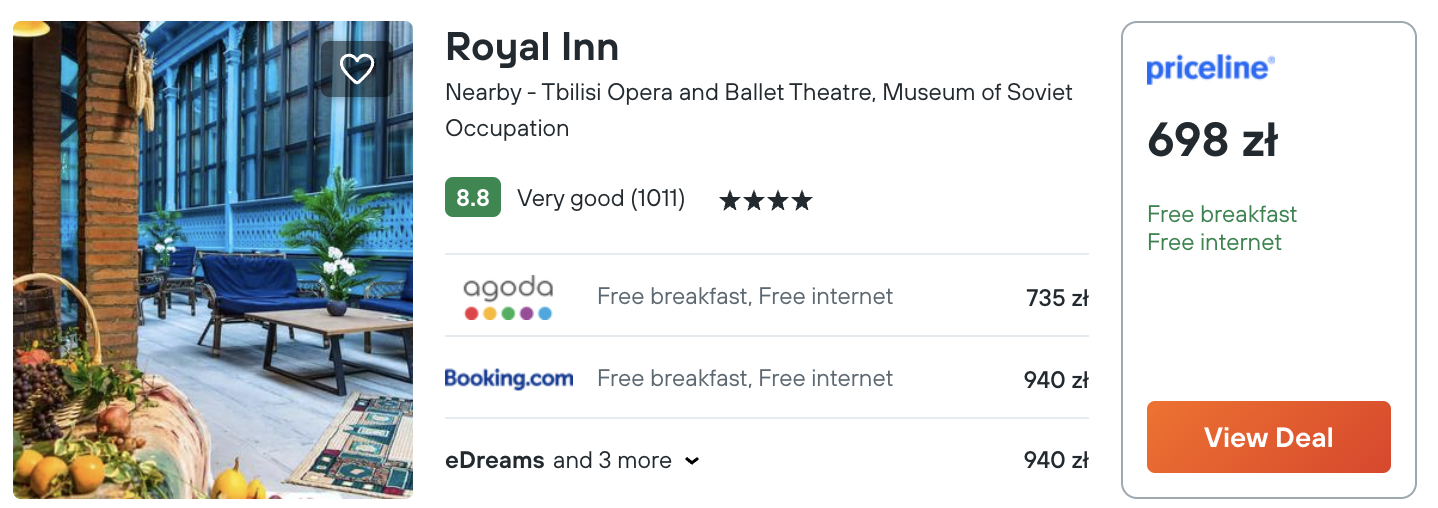The image size is (1438, 508).
Task: Click the eDreams provider name
Action: click(495, 461)
